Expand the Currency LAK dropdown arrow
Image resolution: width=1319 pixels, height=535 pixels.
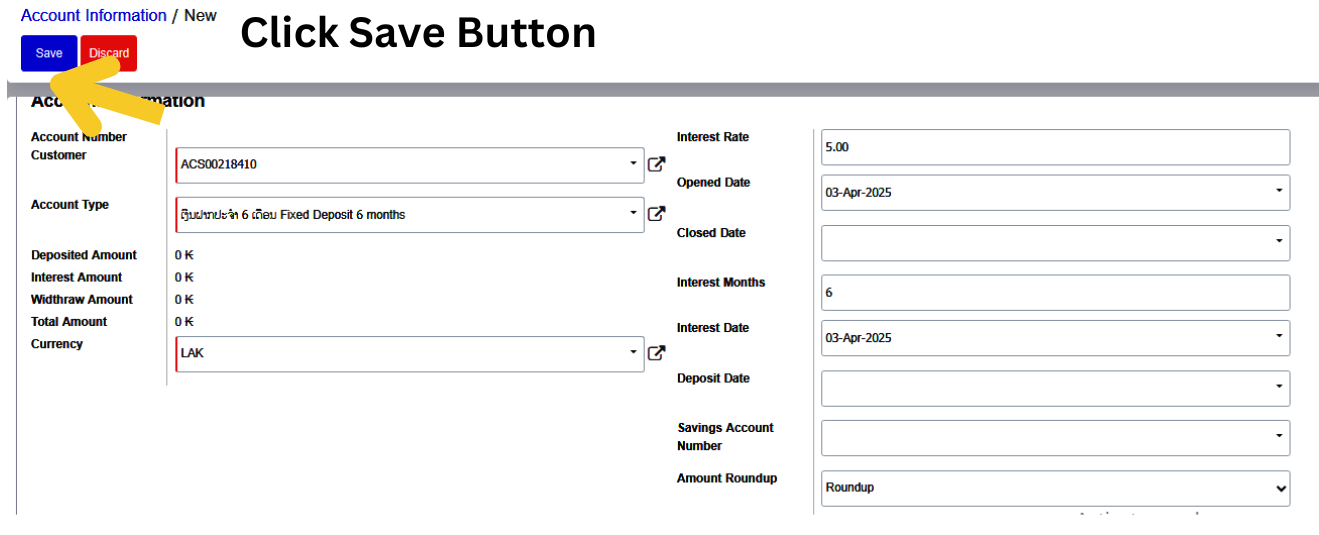coord(633,352)
